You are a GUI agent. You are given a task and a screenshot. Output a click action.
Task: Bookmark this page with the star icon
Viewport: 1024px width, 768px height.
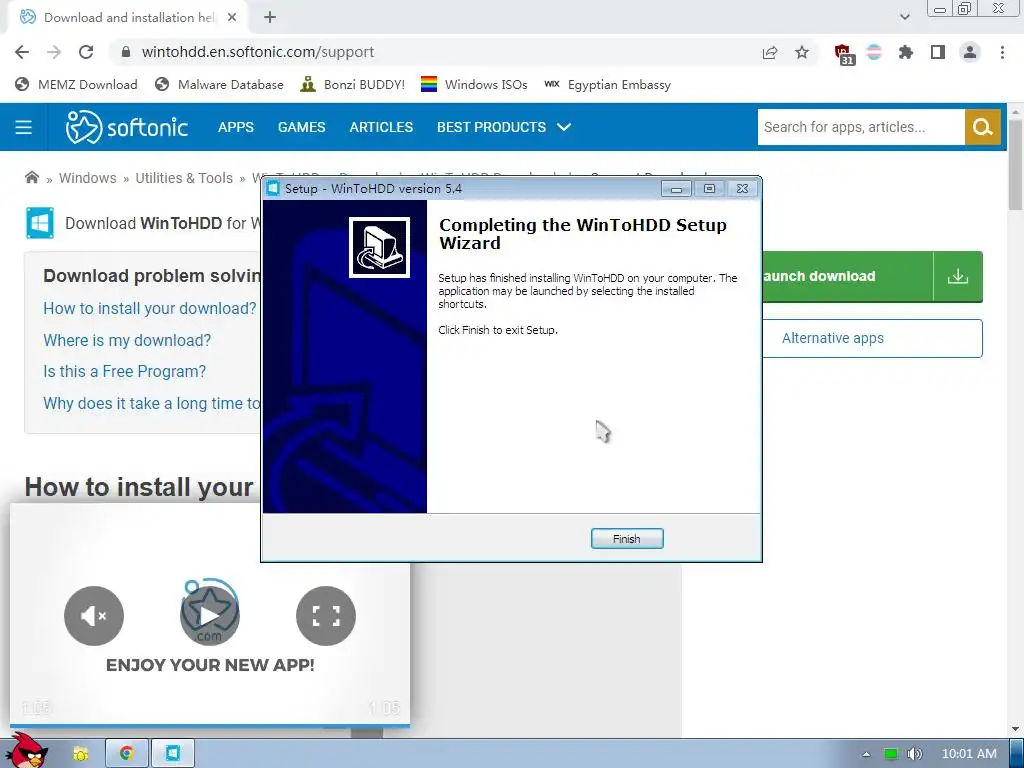point(802,52)
